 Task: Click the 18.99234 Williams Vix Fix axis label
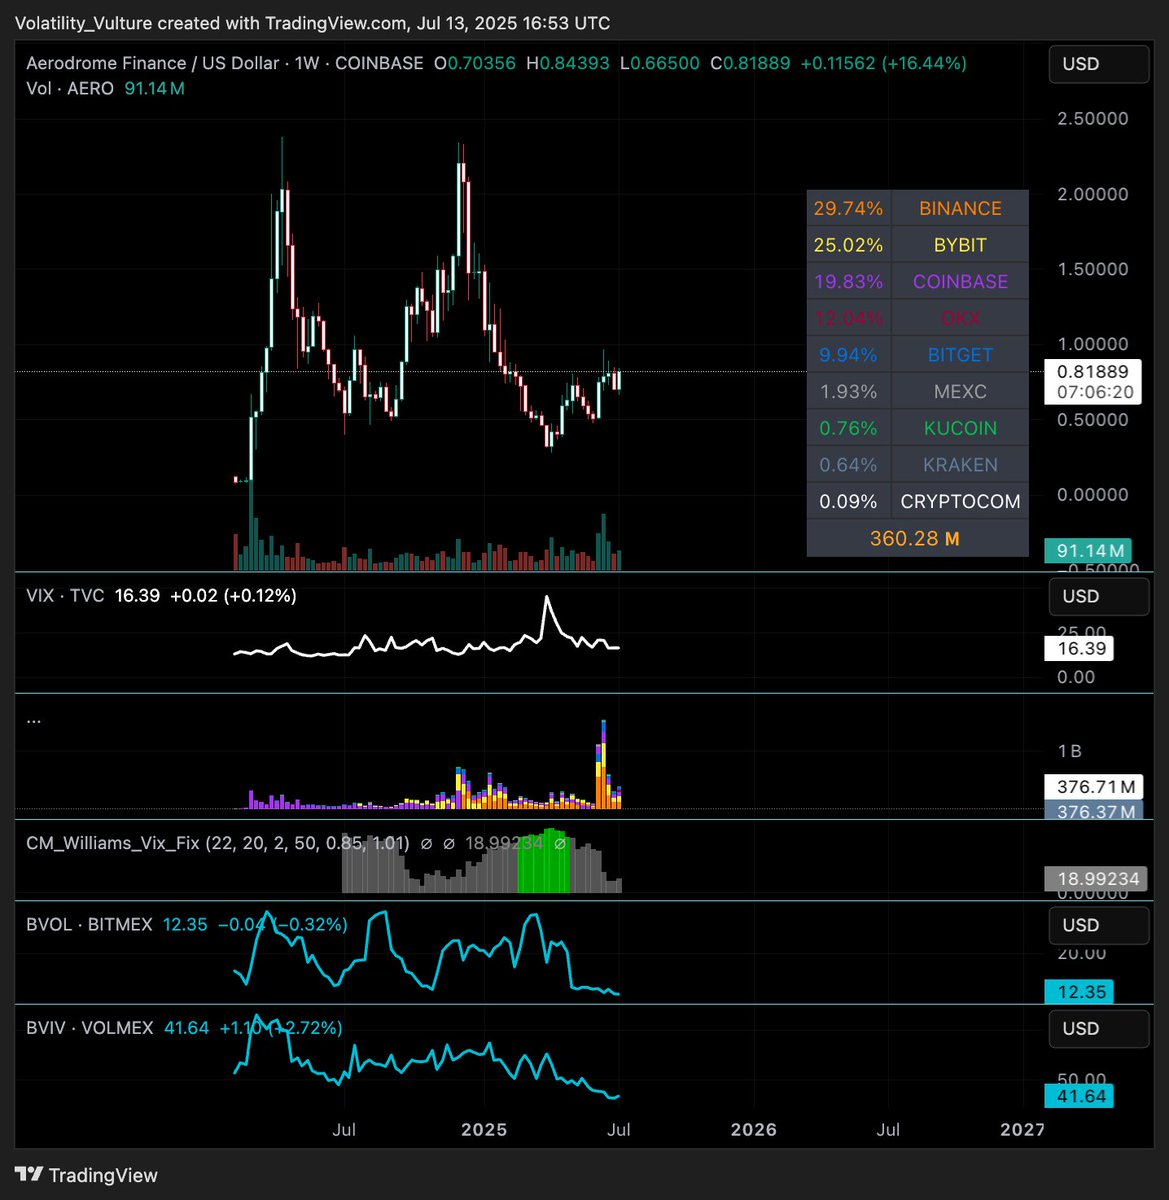[1094, 879]
